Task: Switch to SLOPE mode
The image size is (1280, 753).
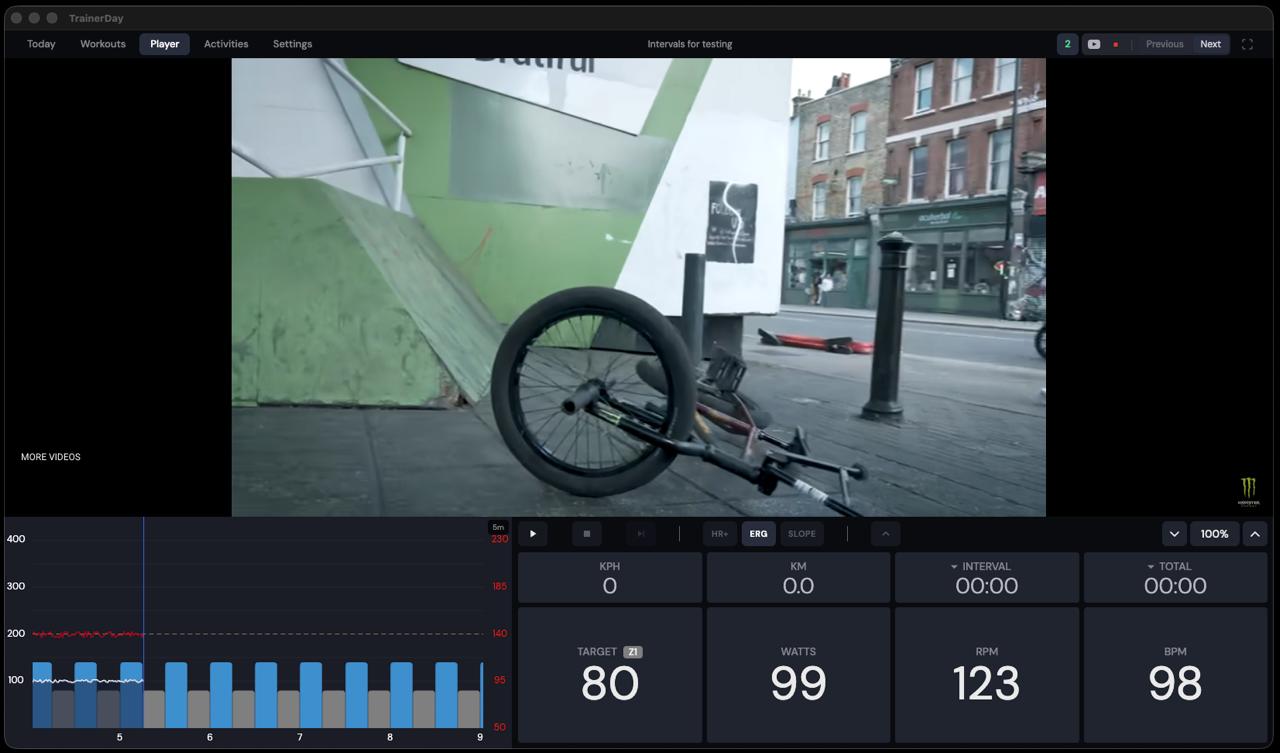Action: (x=802, y=534)
